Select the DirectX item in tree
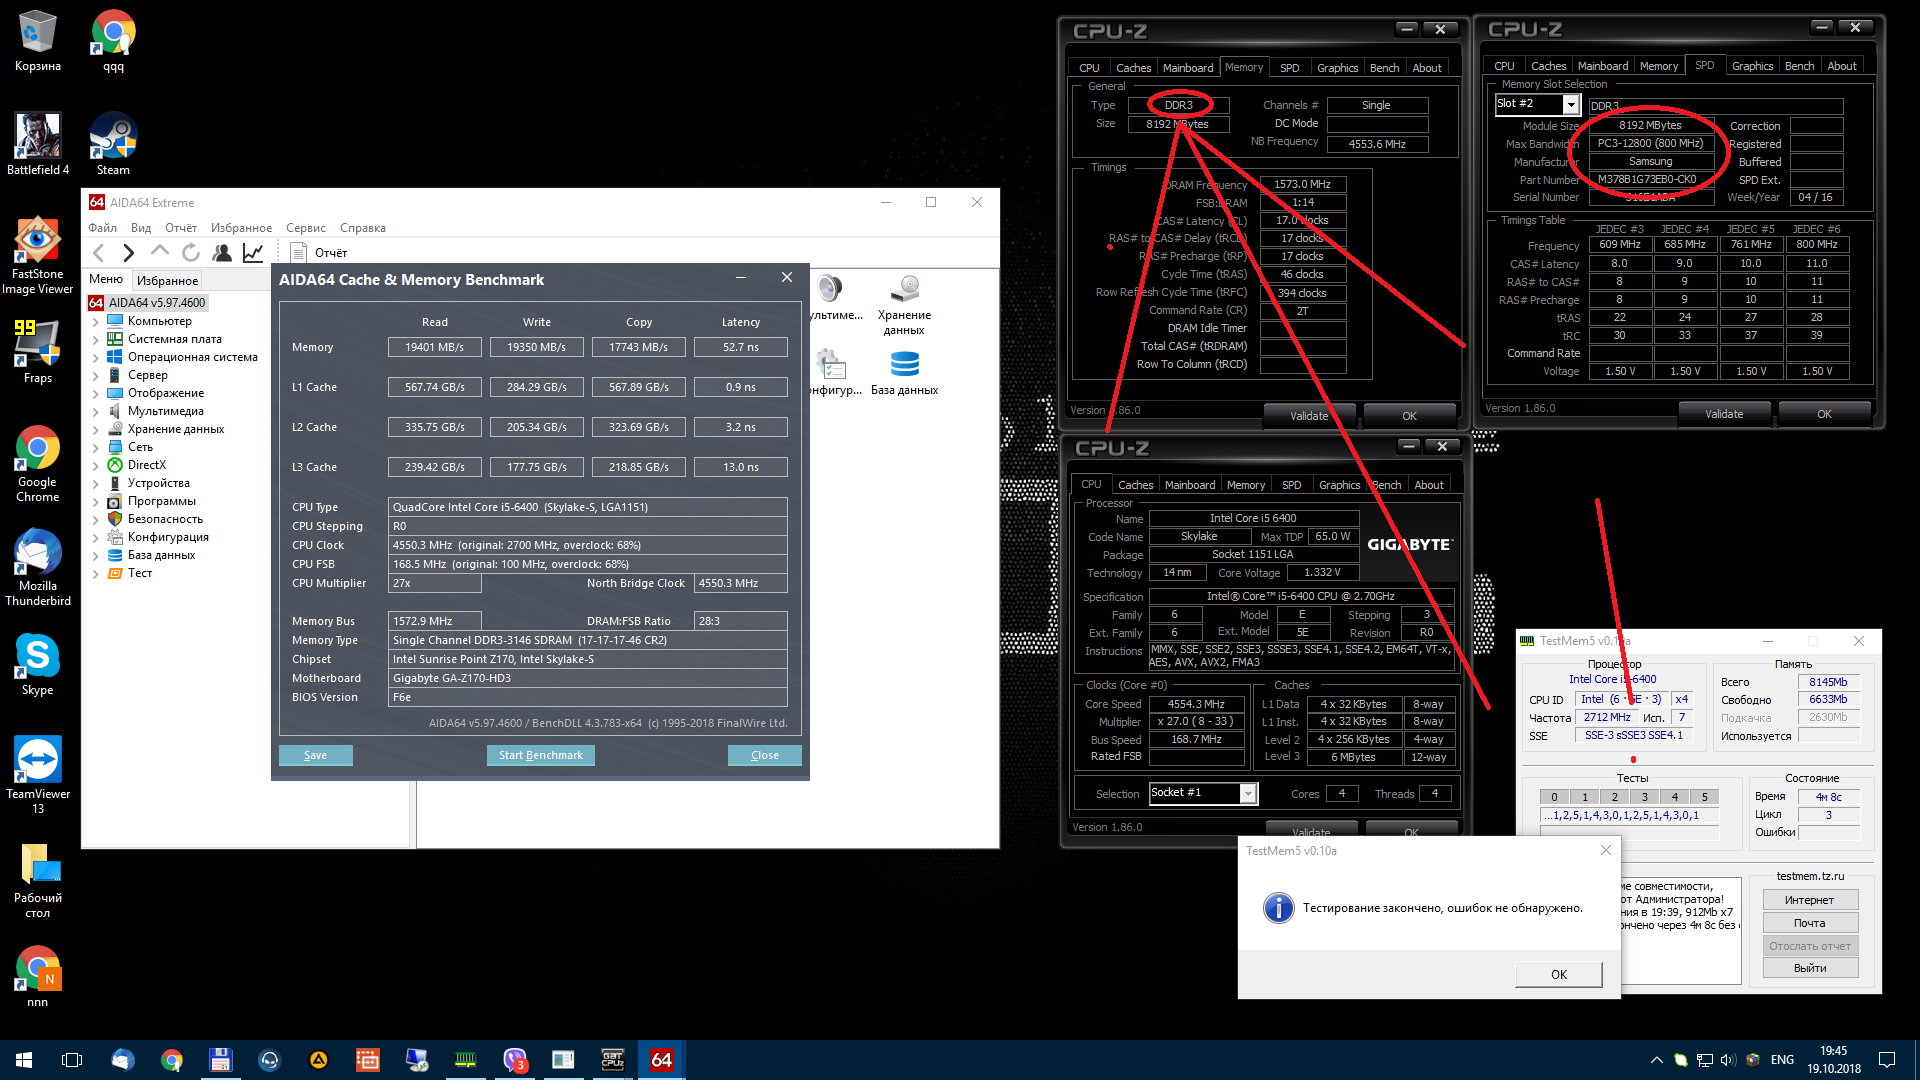The height and width of the screenshot is (1080, 1920). tap(146, 465)
